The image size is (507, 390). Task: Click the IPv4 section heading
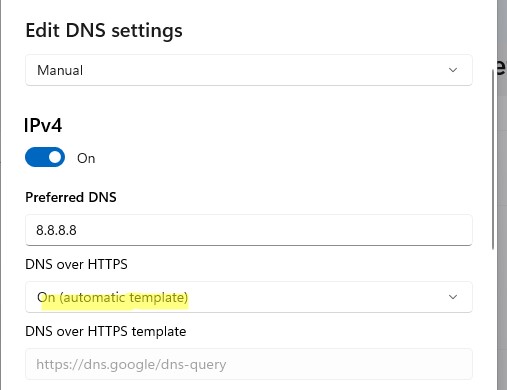[x=43, y=126]
